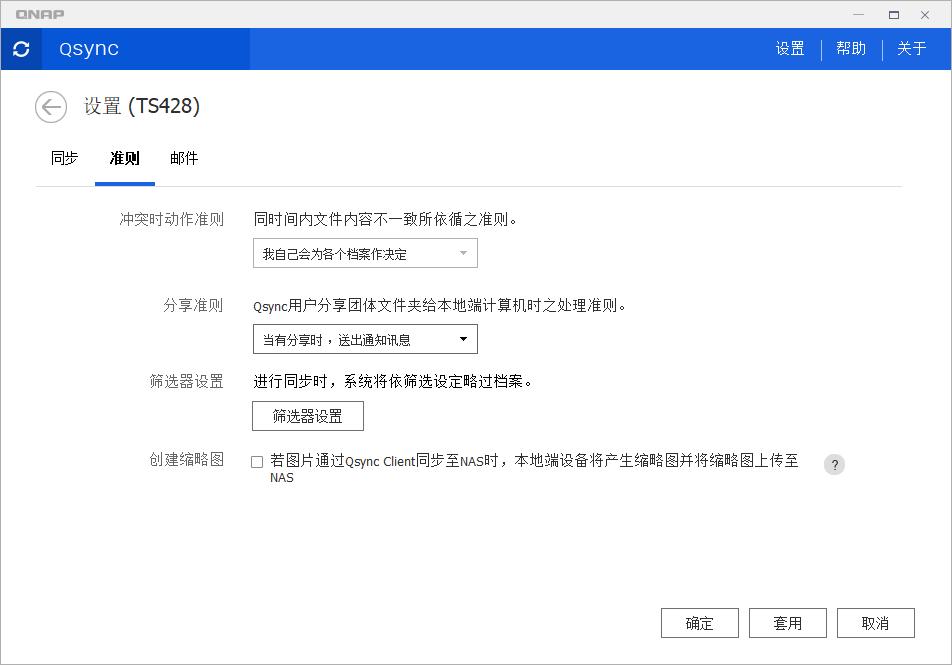Open the share notification rule dropdown
Viewport: 952px width, 665px height.
tap(365, 339)
